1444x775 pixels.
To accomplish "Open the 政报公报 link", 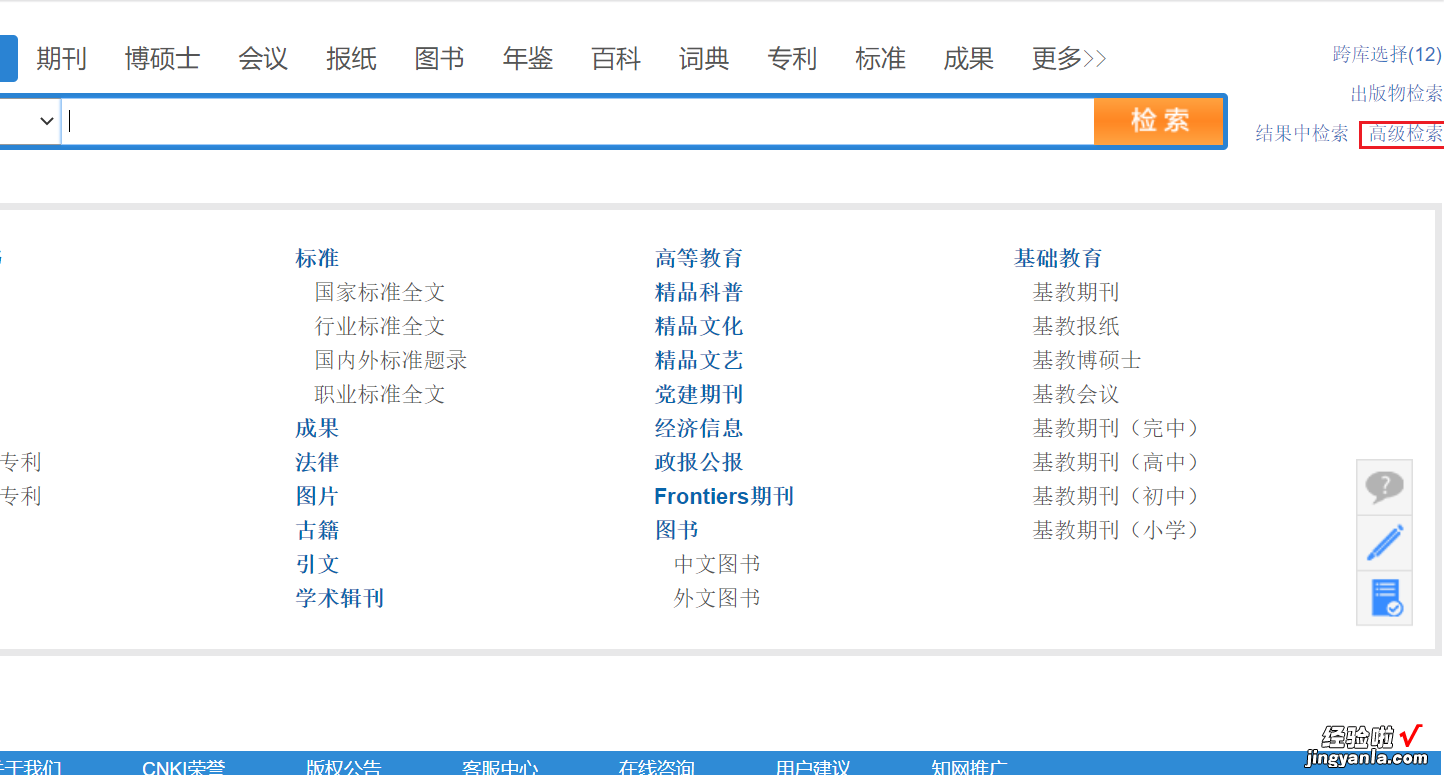I will coord(699,462).
